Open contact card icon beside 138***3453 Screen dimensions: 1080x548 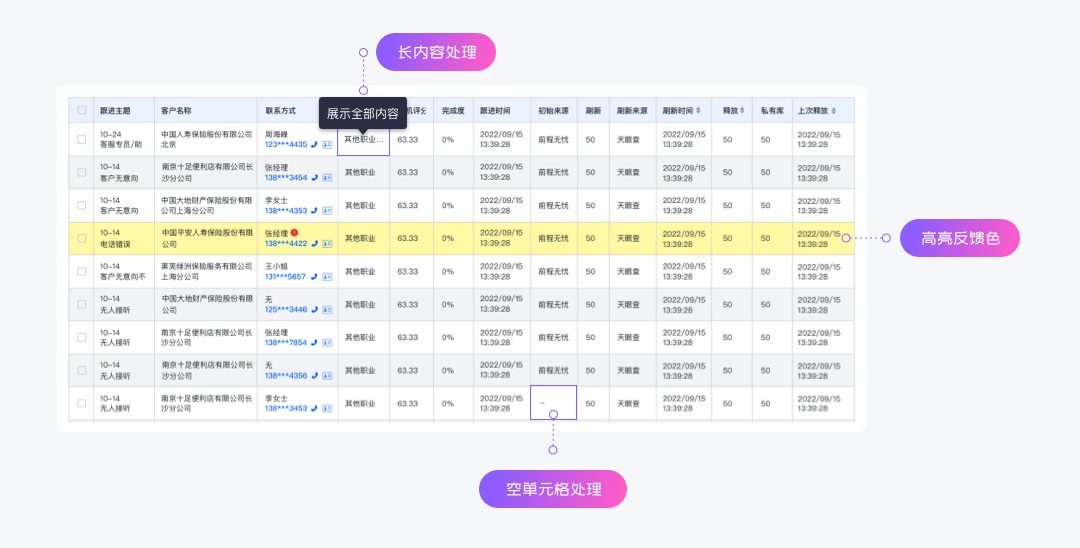click(327, 408)
